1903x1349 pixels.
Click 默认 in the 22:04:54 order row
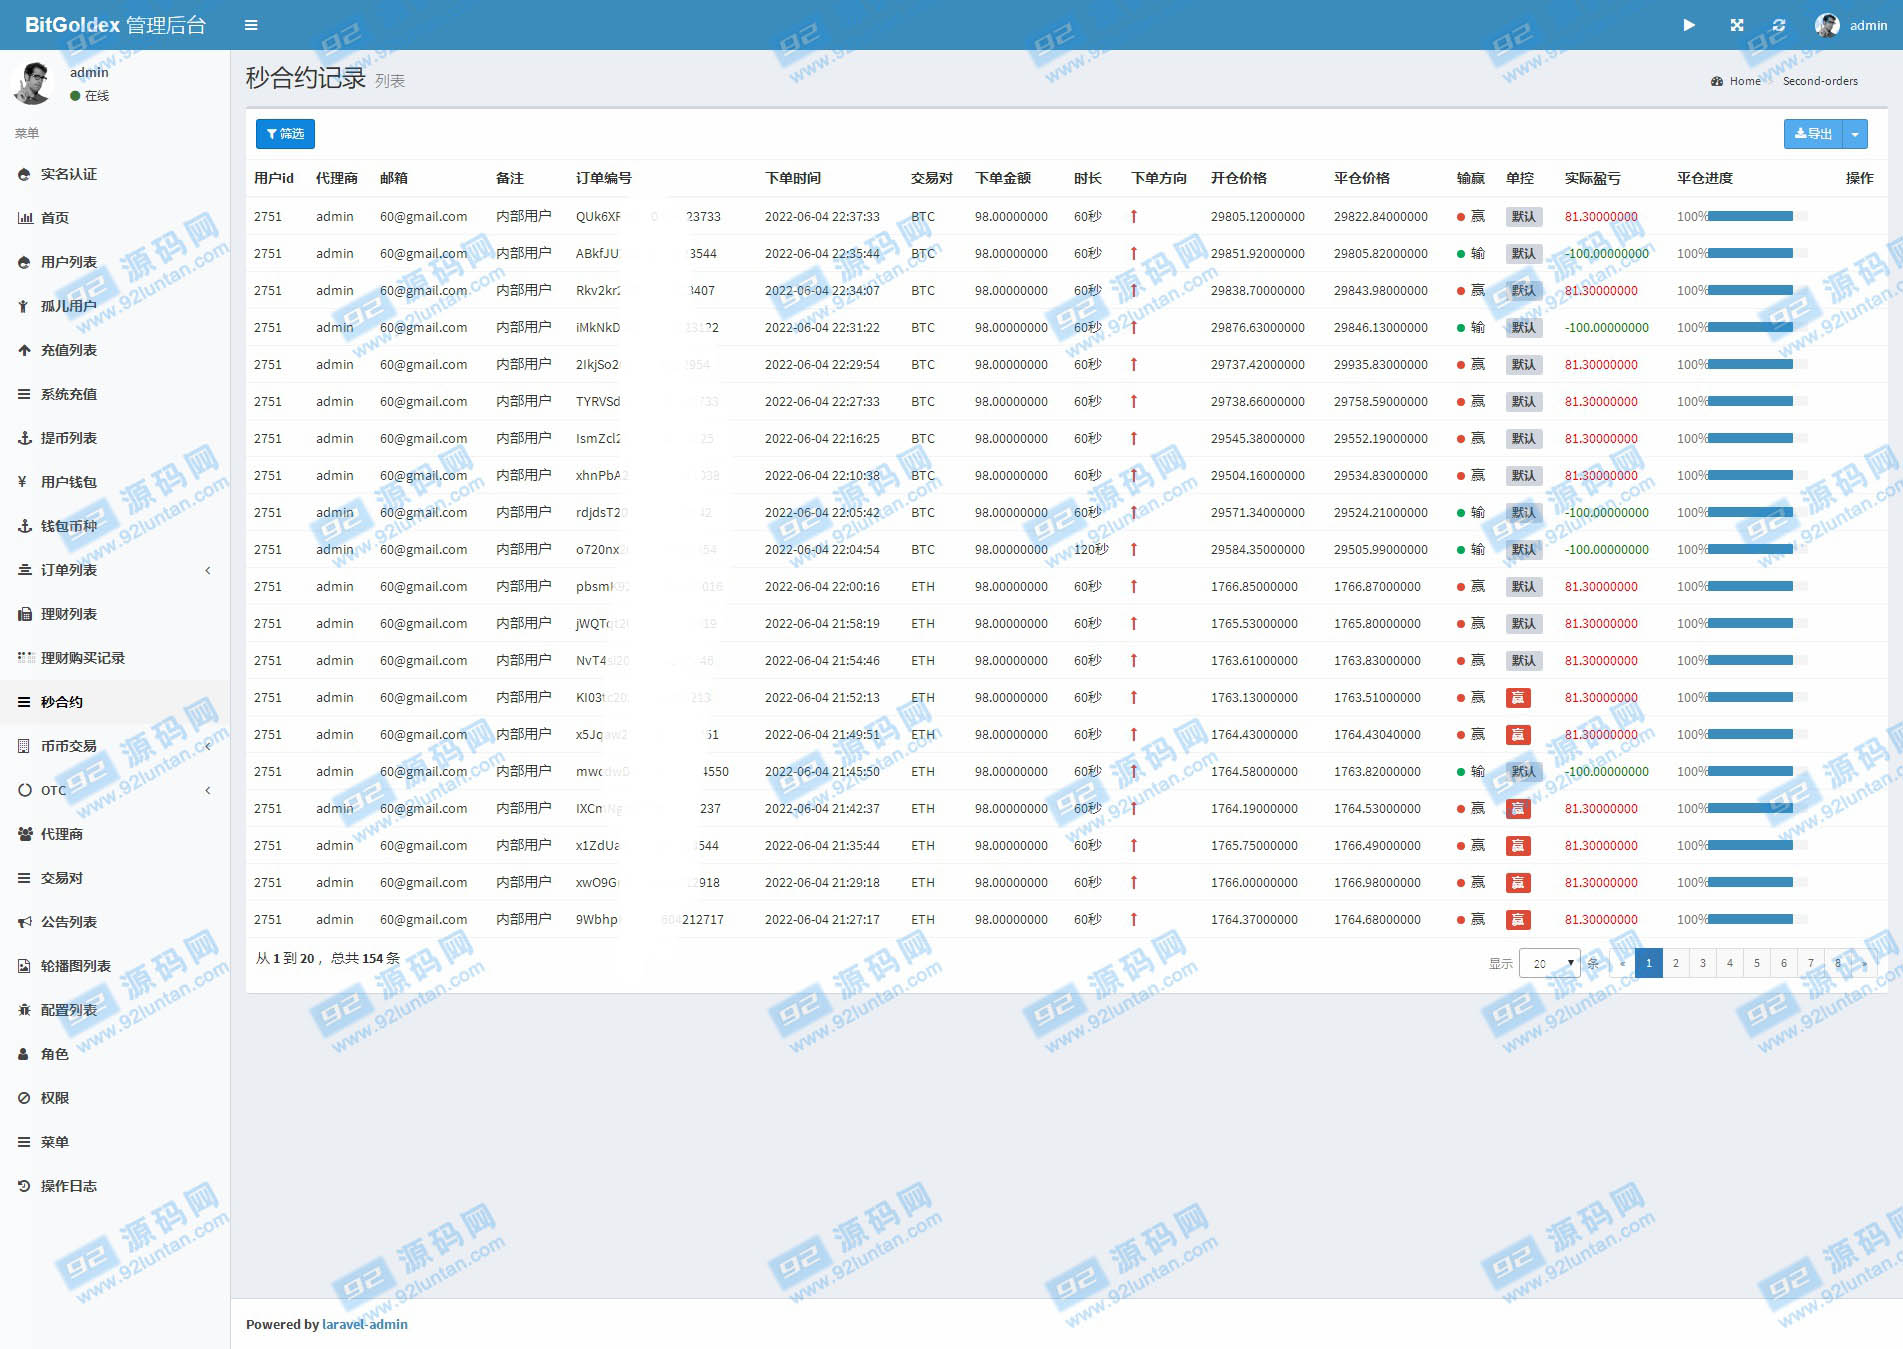click(1524, 550)
